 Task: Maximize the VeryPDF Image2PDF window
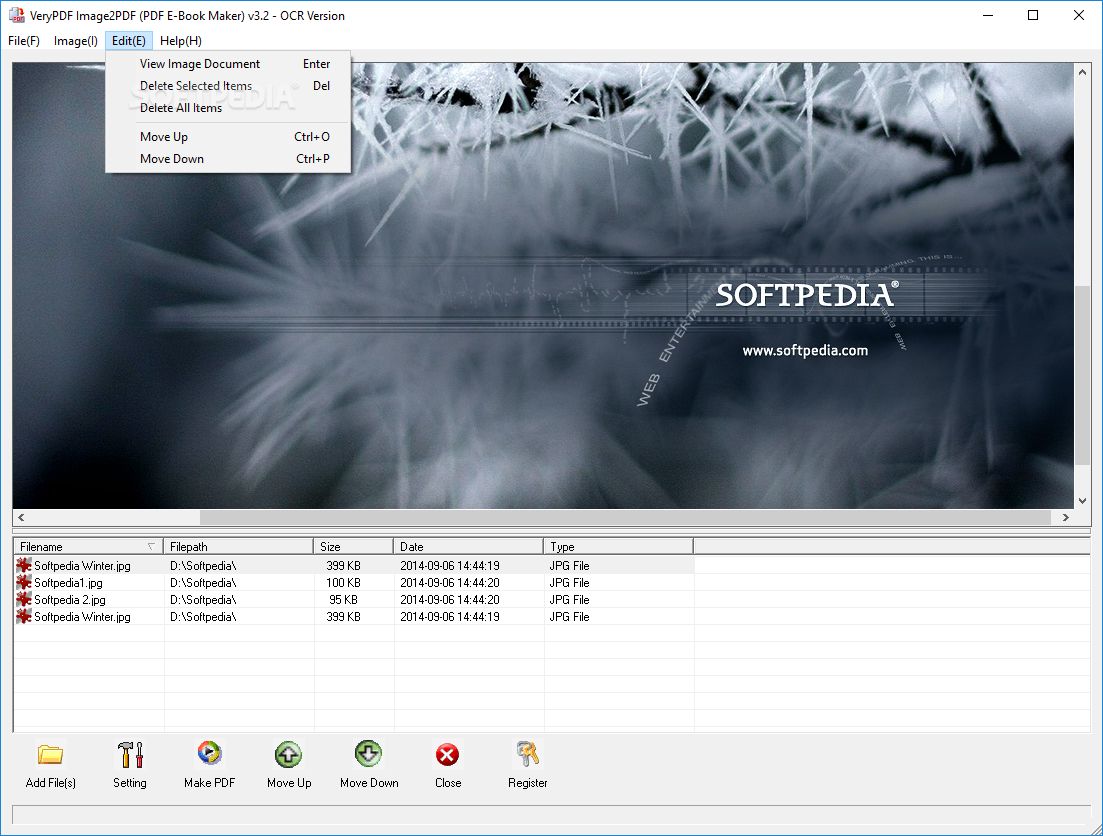tap(1033, 15)
